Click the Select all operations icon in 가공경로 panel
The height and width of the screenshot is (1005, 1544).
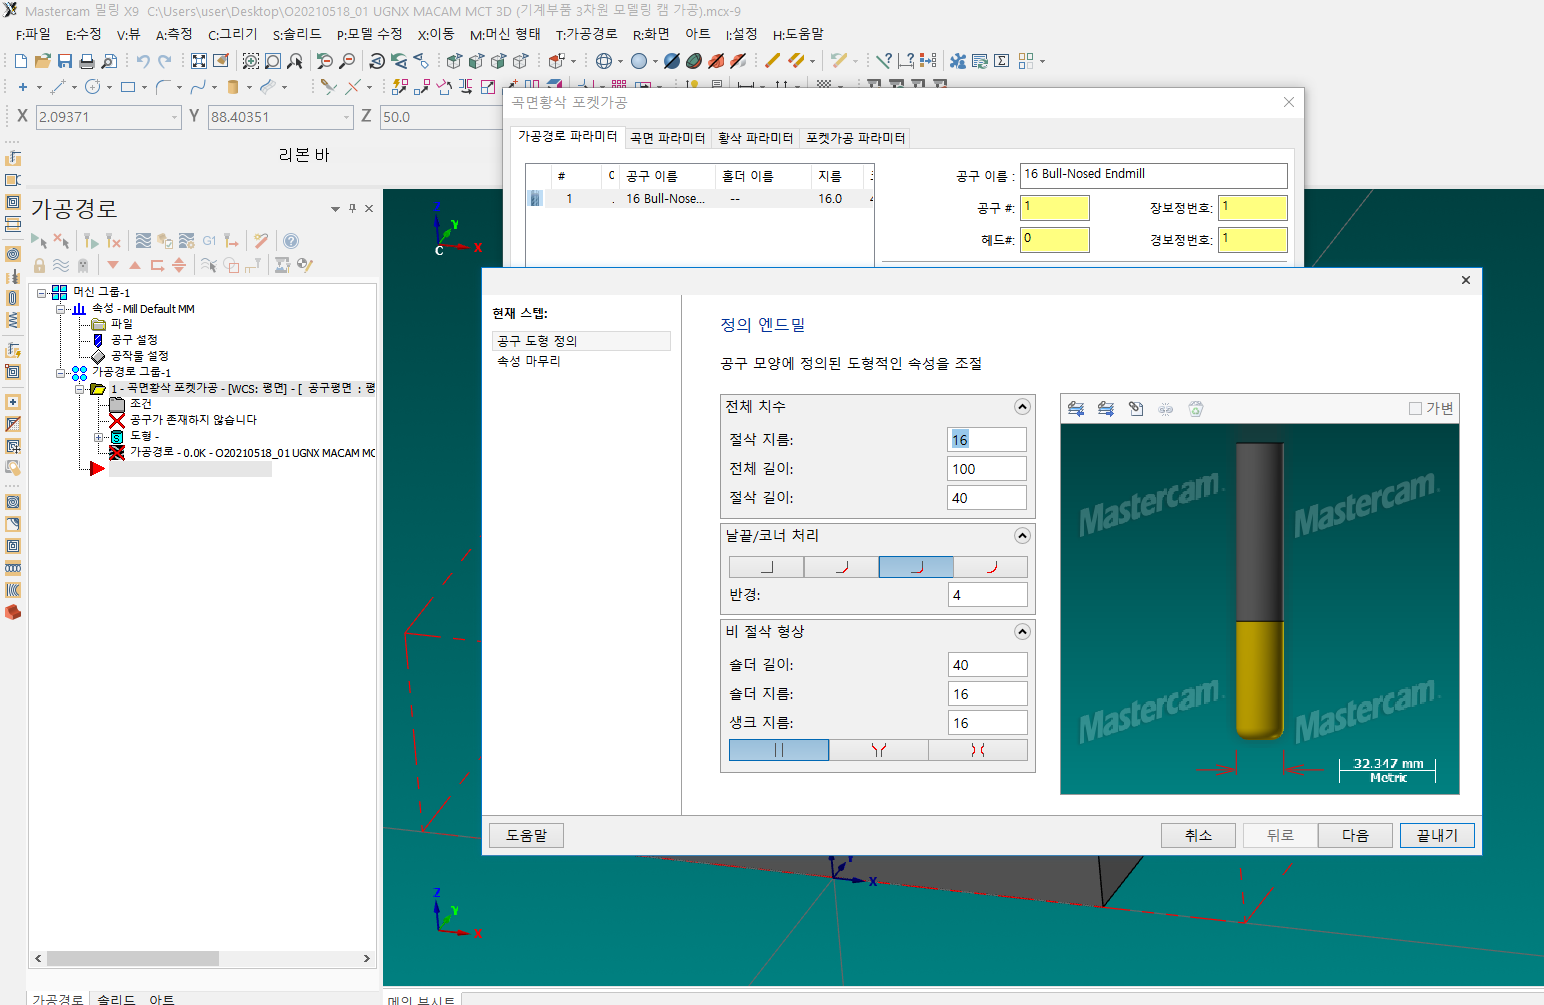[x=39, y=241]
